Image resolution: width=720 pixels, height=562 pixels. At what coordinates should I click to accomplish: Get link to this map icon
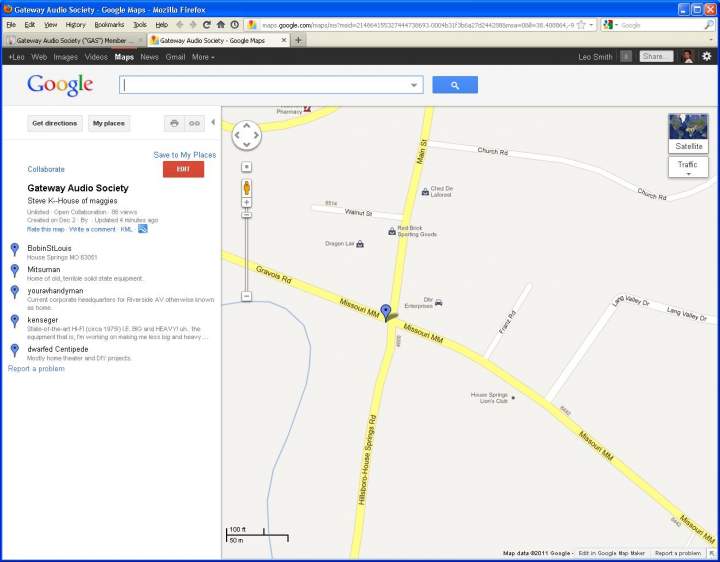194,123
